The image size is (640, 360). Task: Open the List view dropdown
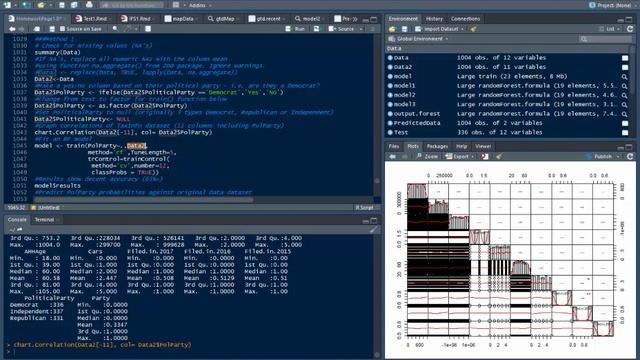(609, 29)
